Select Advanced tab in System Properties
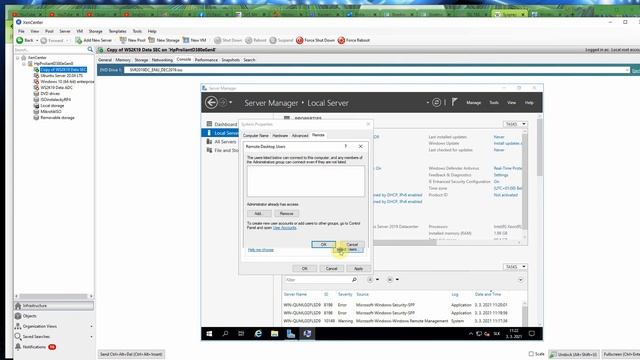 [x=300, y=135]
